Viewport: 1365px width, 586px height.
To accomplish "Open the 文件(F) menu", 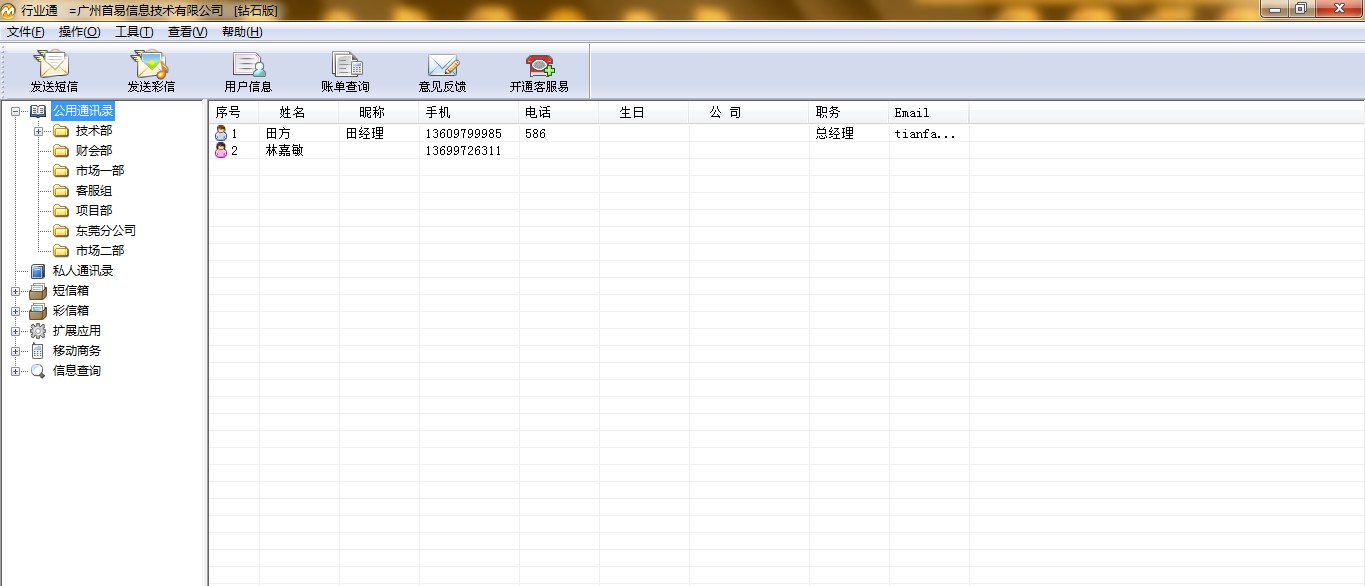I will (x=26, y=32).
